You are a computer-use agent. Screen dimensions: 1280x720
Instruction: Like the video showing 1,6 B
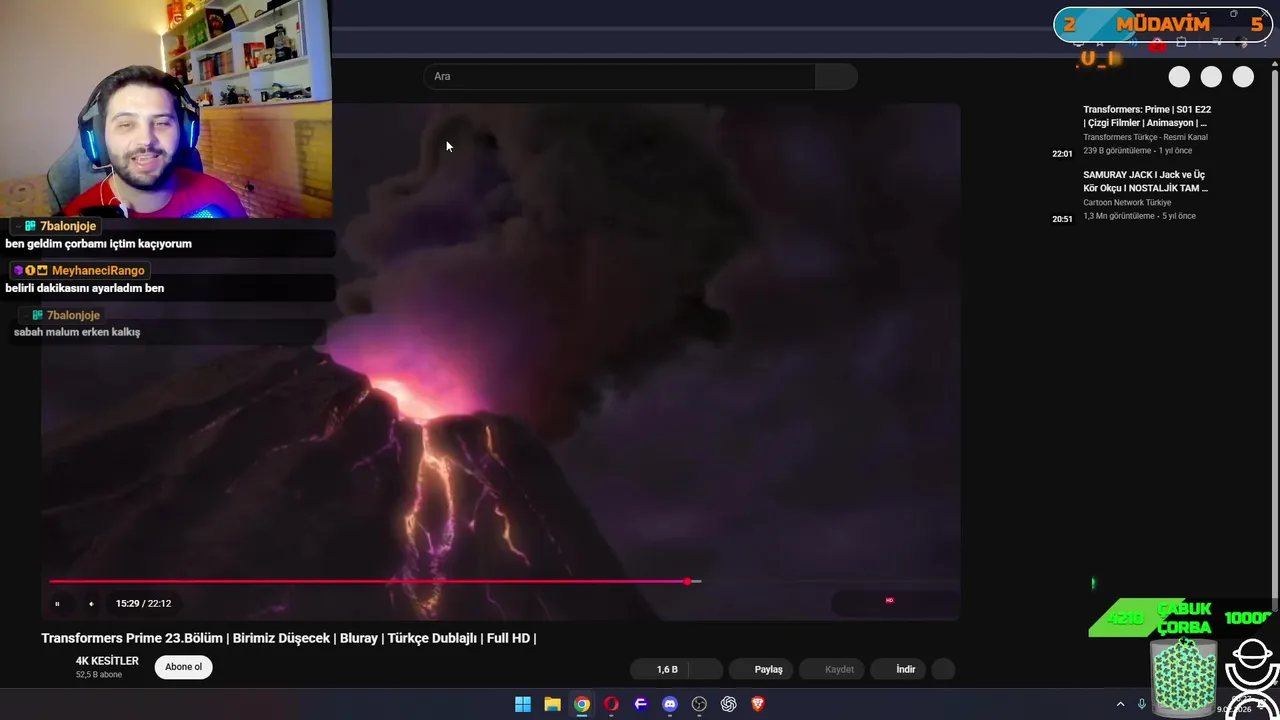click(661, 669)
